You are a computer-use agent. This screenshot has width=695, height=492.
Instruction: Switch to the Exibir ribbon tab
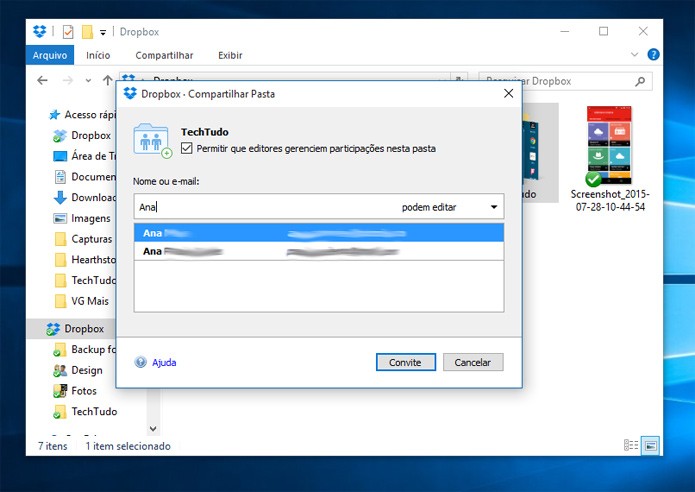[230, 55]
